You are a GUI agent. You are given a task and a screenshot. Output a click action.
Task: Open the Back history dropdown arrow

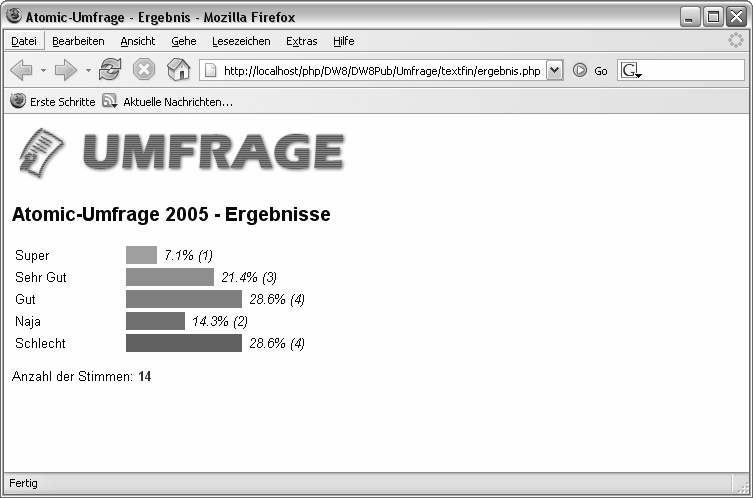43,71
